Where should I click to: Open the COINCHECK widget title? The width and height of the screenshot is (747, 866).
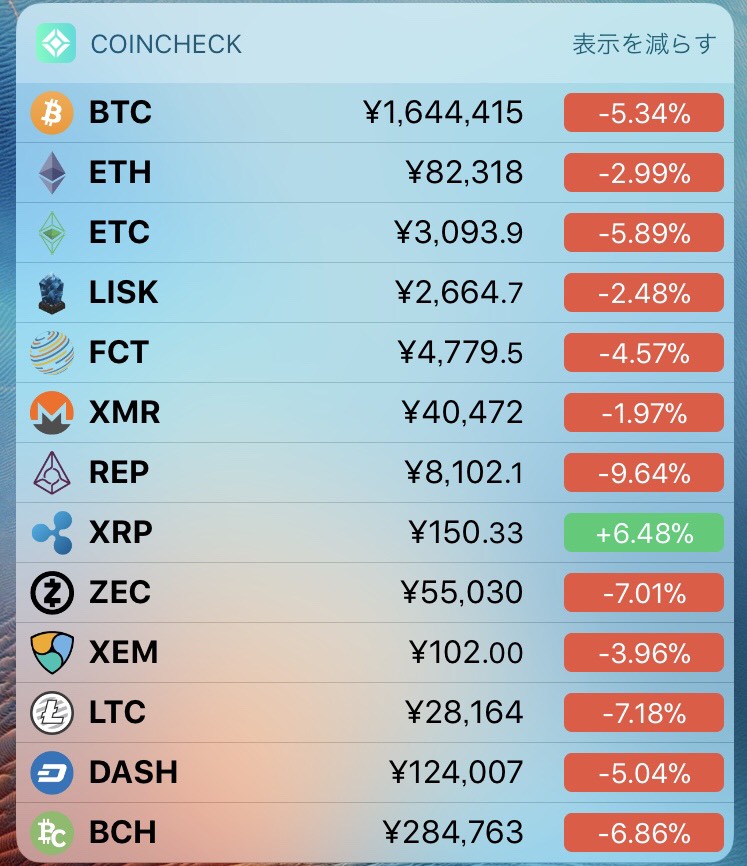click(166, 44)
